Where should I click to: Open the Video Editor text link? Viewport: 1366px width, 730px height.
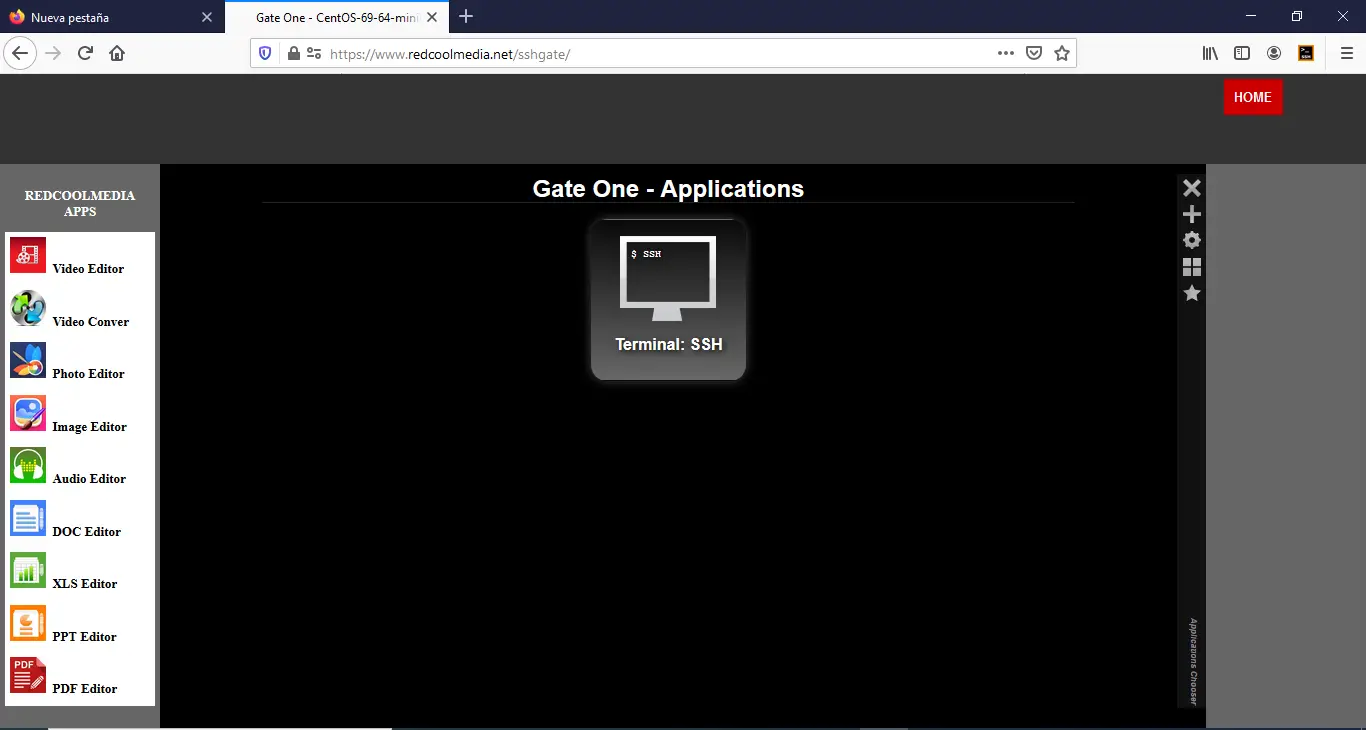point(88,269)
